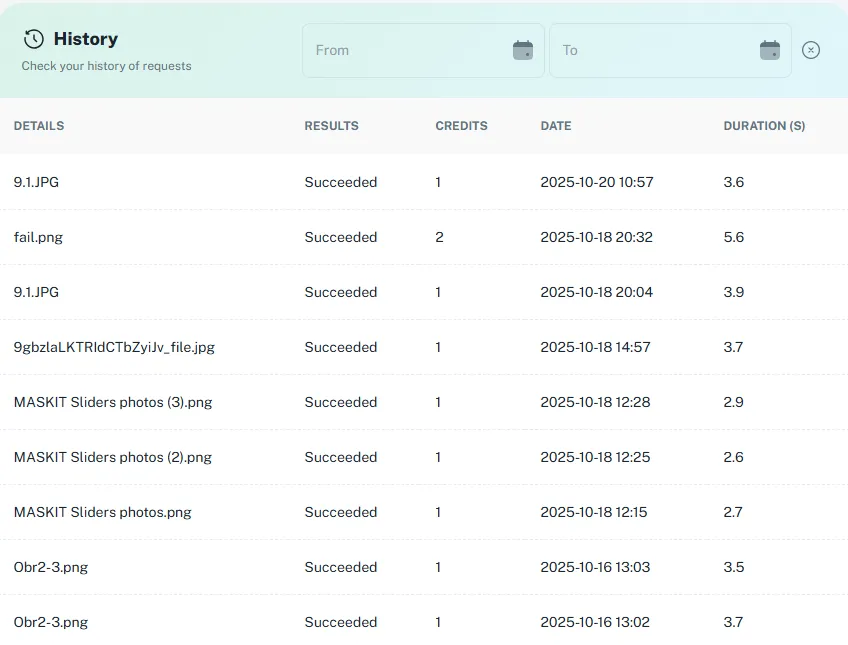Screen dimensions: 848x645
Task: Click the DURATION (S) column header
Action: [x=764, y=126]
